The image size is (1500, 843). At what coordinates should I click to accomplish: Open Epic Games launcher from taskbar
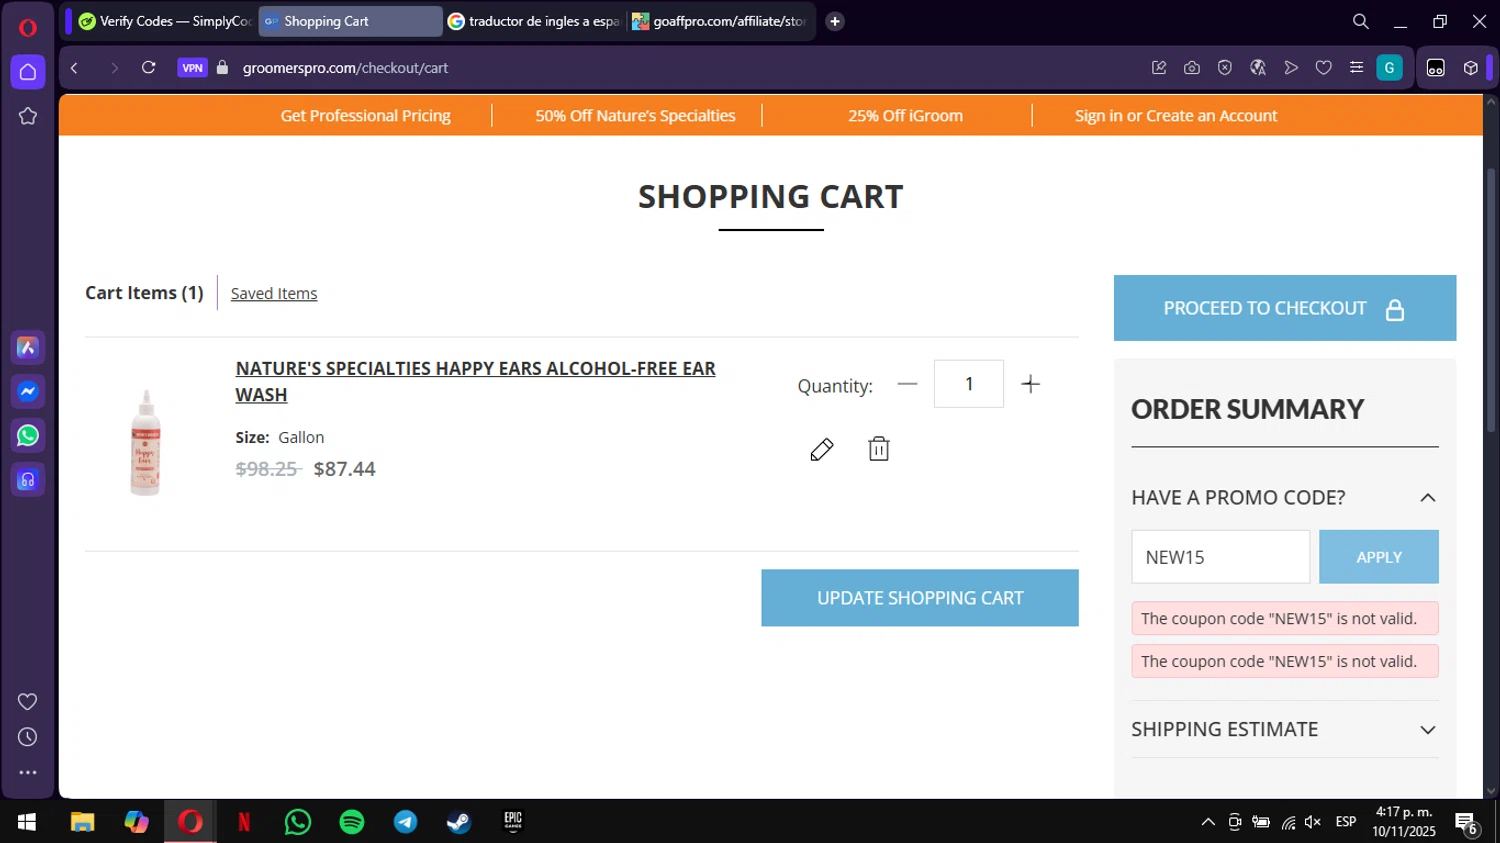click(513, 822)
